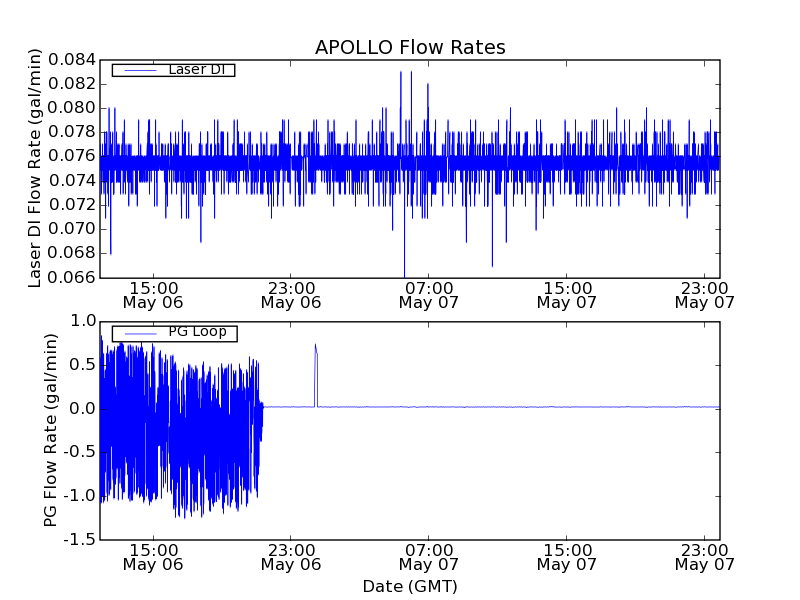The height and width of the screenshot is (600, 800).
Task: Click the Laser DI Flow Rate y-axis label
Action: click(x=35, y=169)
